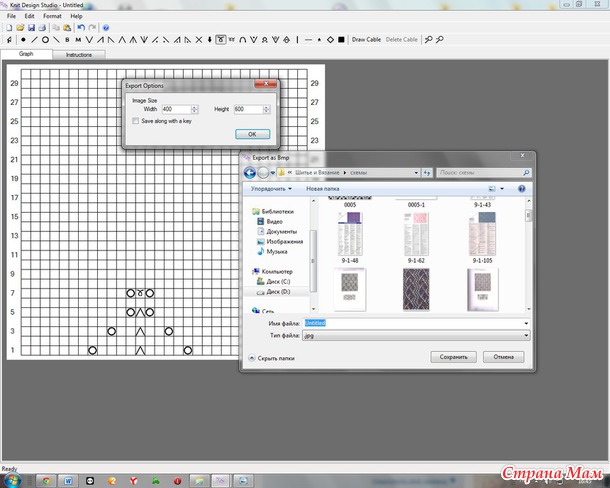Viewport: 610px width, 488px height.
Task: Select the highlighted twisted loop stitch symbol
Action: pyautogui.click(x=221, y=39)
